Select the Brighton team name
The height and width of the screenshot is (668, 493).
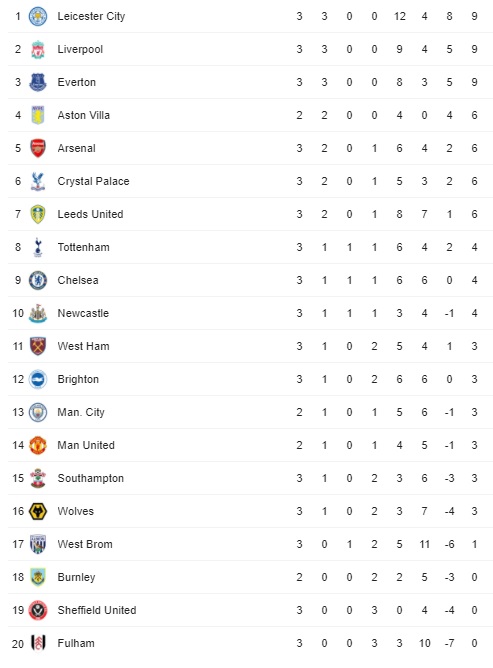coord(78,380)
